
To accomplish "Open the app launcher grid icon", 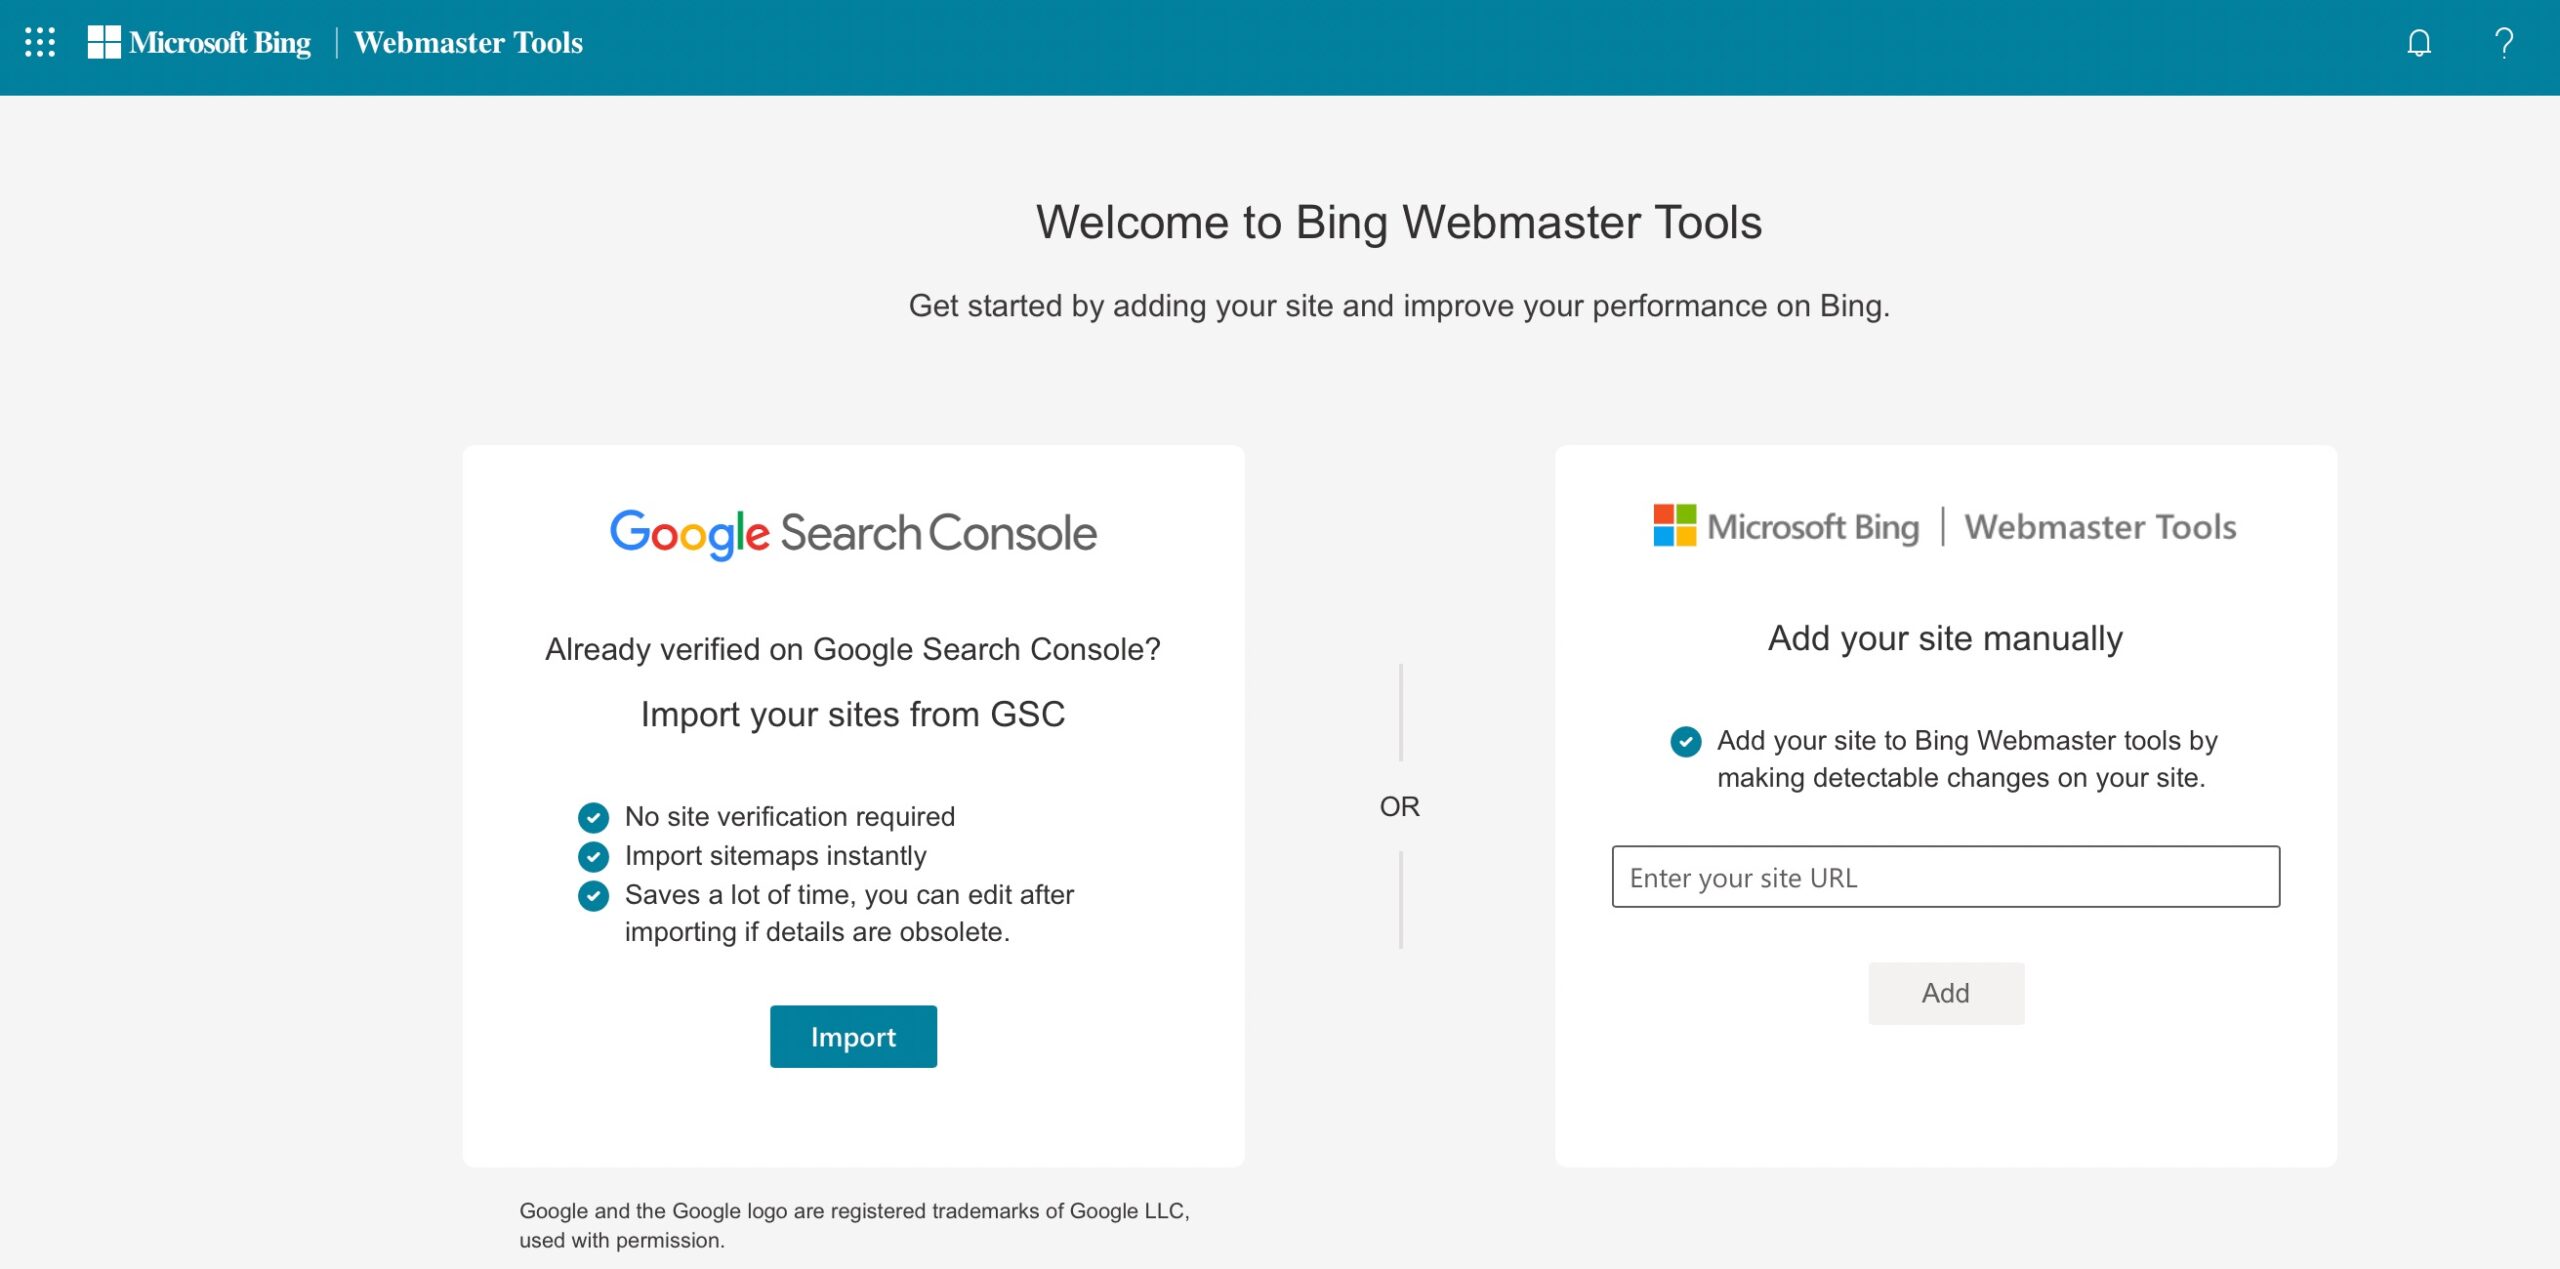I will pos(40,43).
